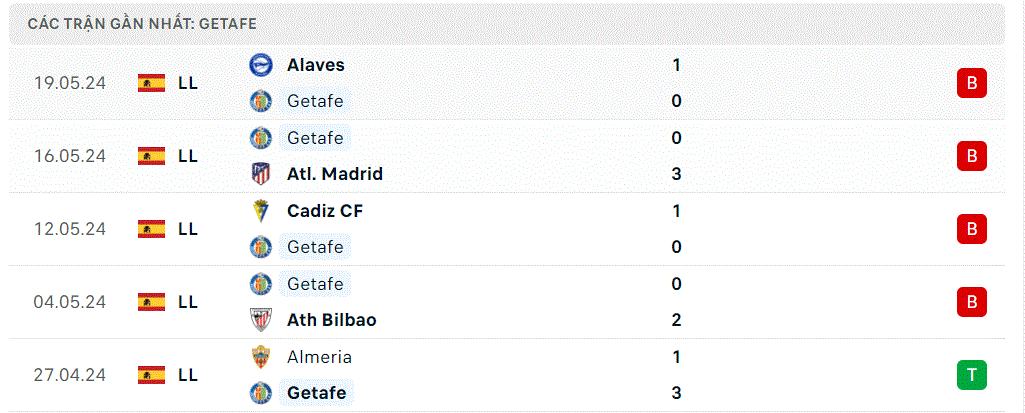Open the Atl. Madrid team link
The image size is (1025, 413).
[335, 174]
